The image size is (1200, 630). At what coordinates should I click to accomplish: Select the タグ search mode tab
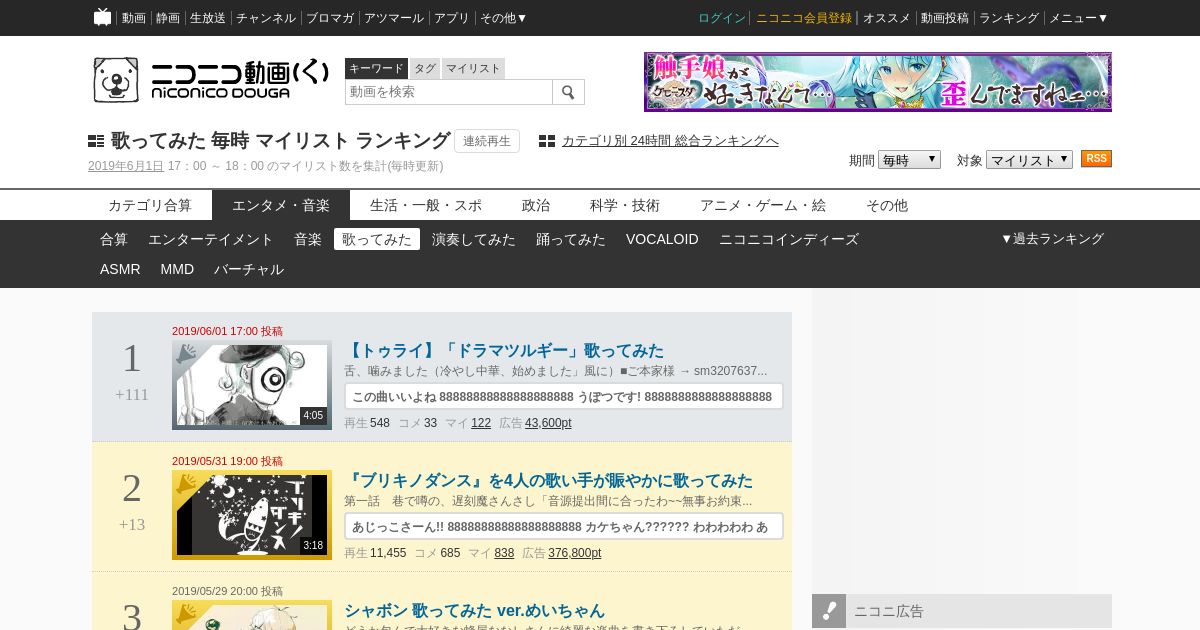tap(425, 68)
